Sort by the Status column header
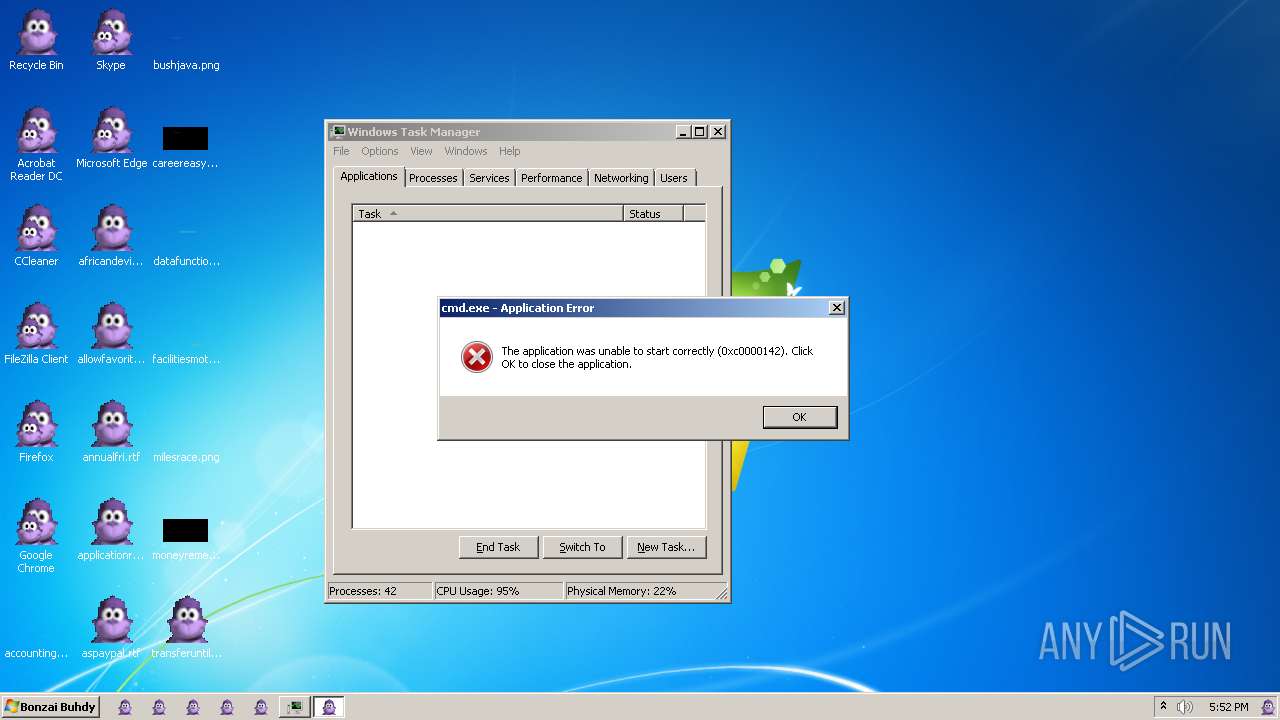 point(653,213)
